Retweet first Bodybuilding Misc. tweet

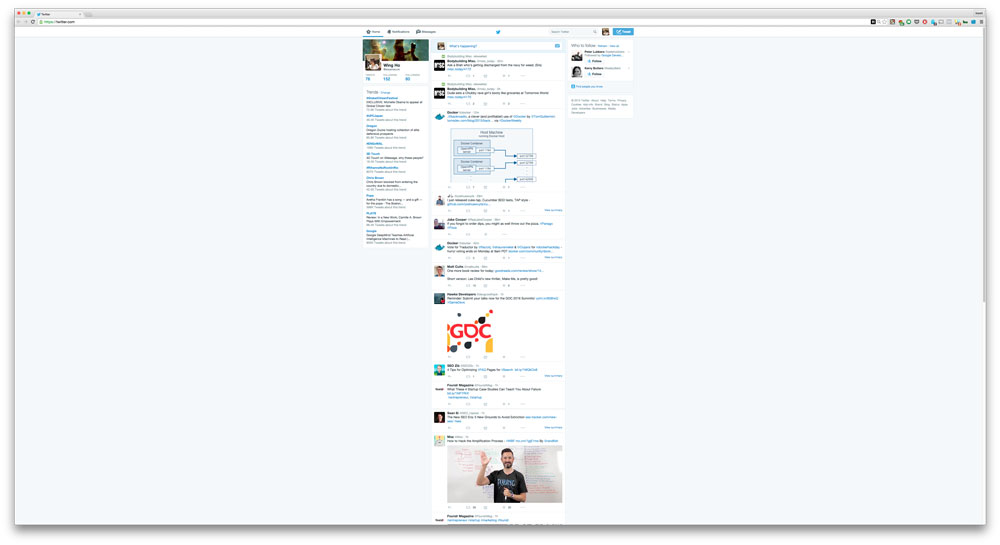pyautogui.click(x=468, y=76)
